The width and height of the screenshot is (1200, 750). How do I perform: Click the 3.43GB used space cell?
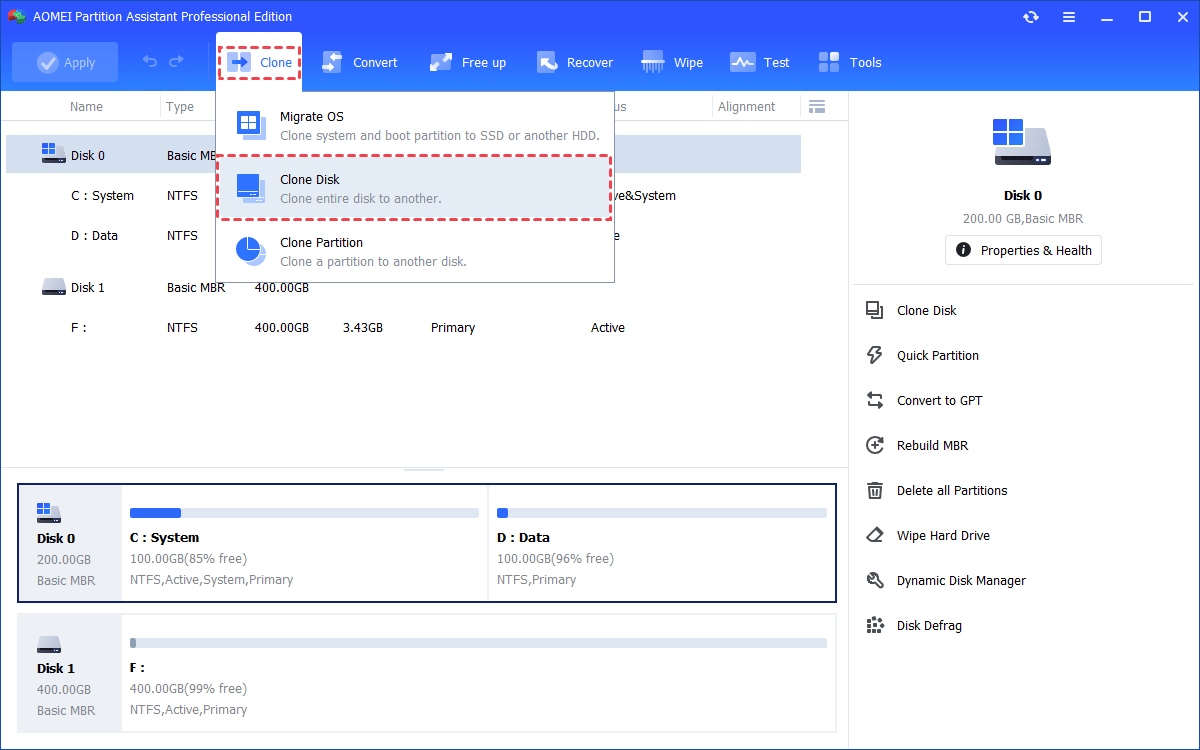tap(362, 328)
